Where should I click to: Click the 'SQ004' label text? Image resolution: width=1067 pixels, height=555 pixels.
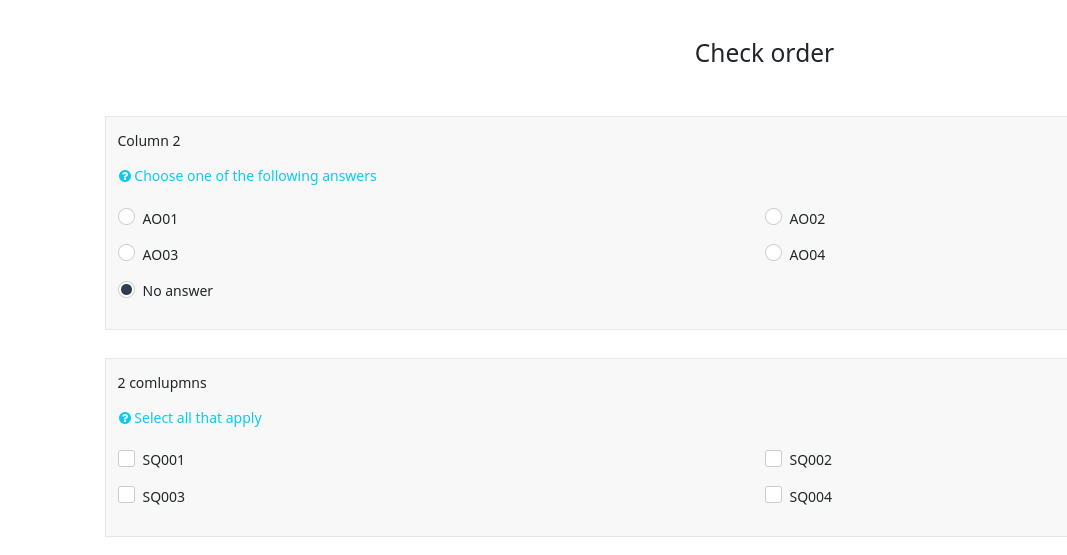pyautogui.click(x=810, y=497)
